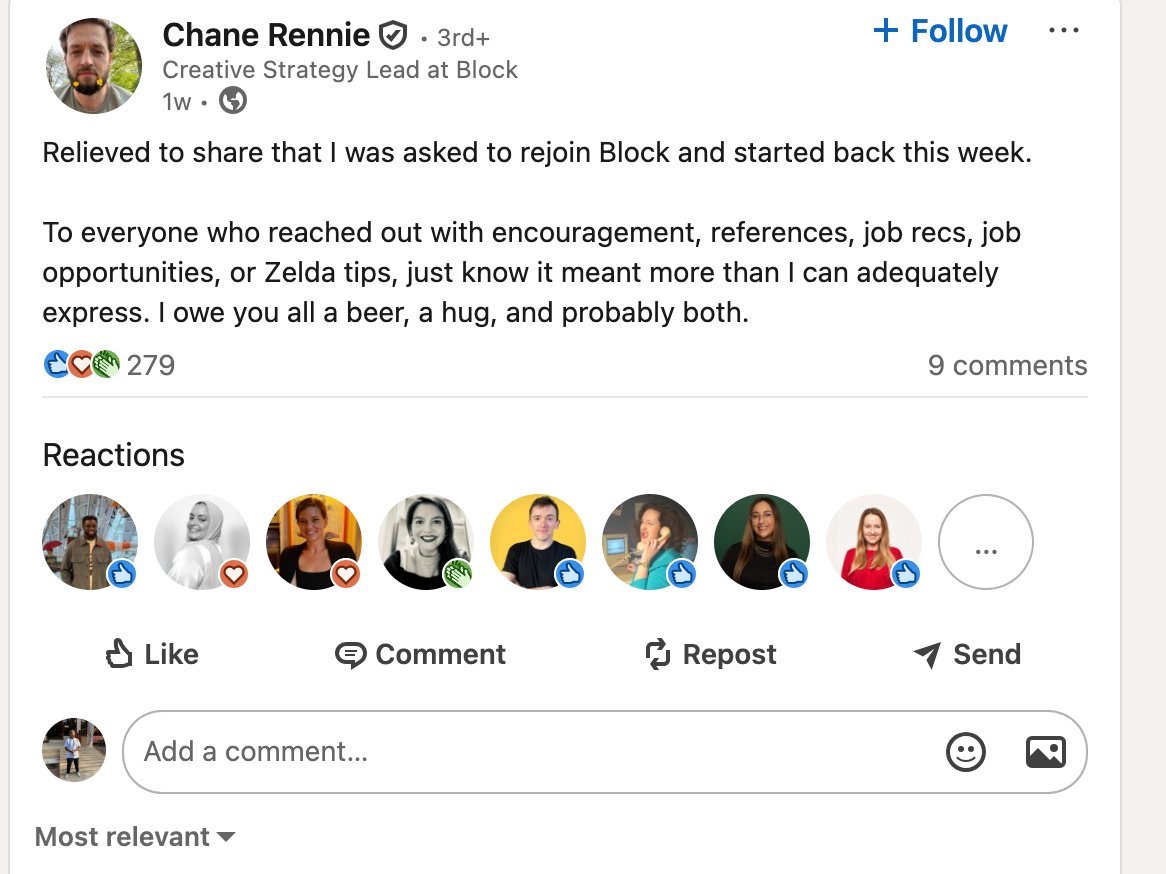Click the Comment speech bubble icon
Screen dimensions: 1166x874
tap(350, 655)
